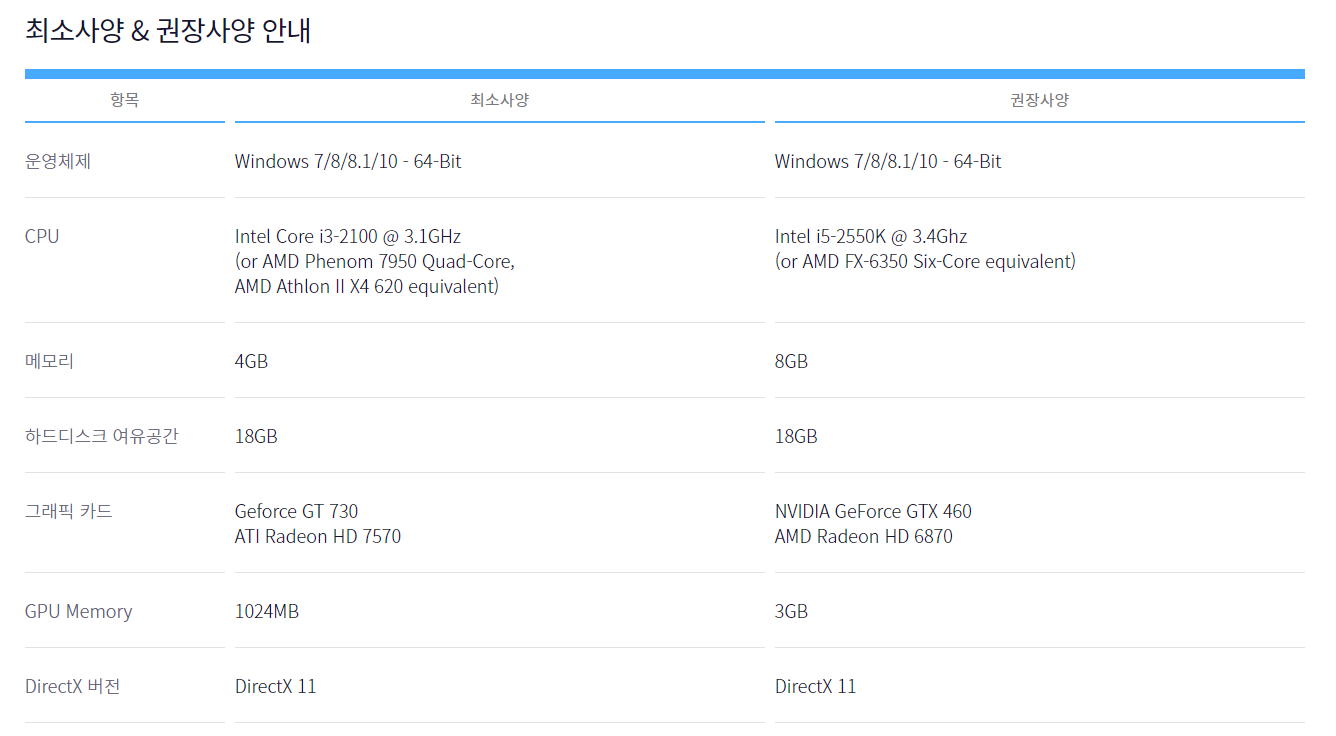Click Intel i5-2550K @ 3.4Ghz text
Image resolution: width=1336 pixels, height=736 pixels.
coord(871,236)
